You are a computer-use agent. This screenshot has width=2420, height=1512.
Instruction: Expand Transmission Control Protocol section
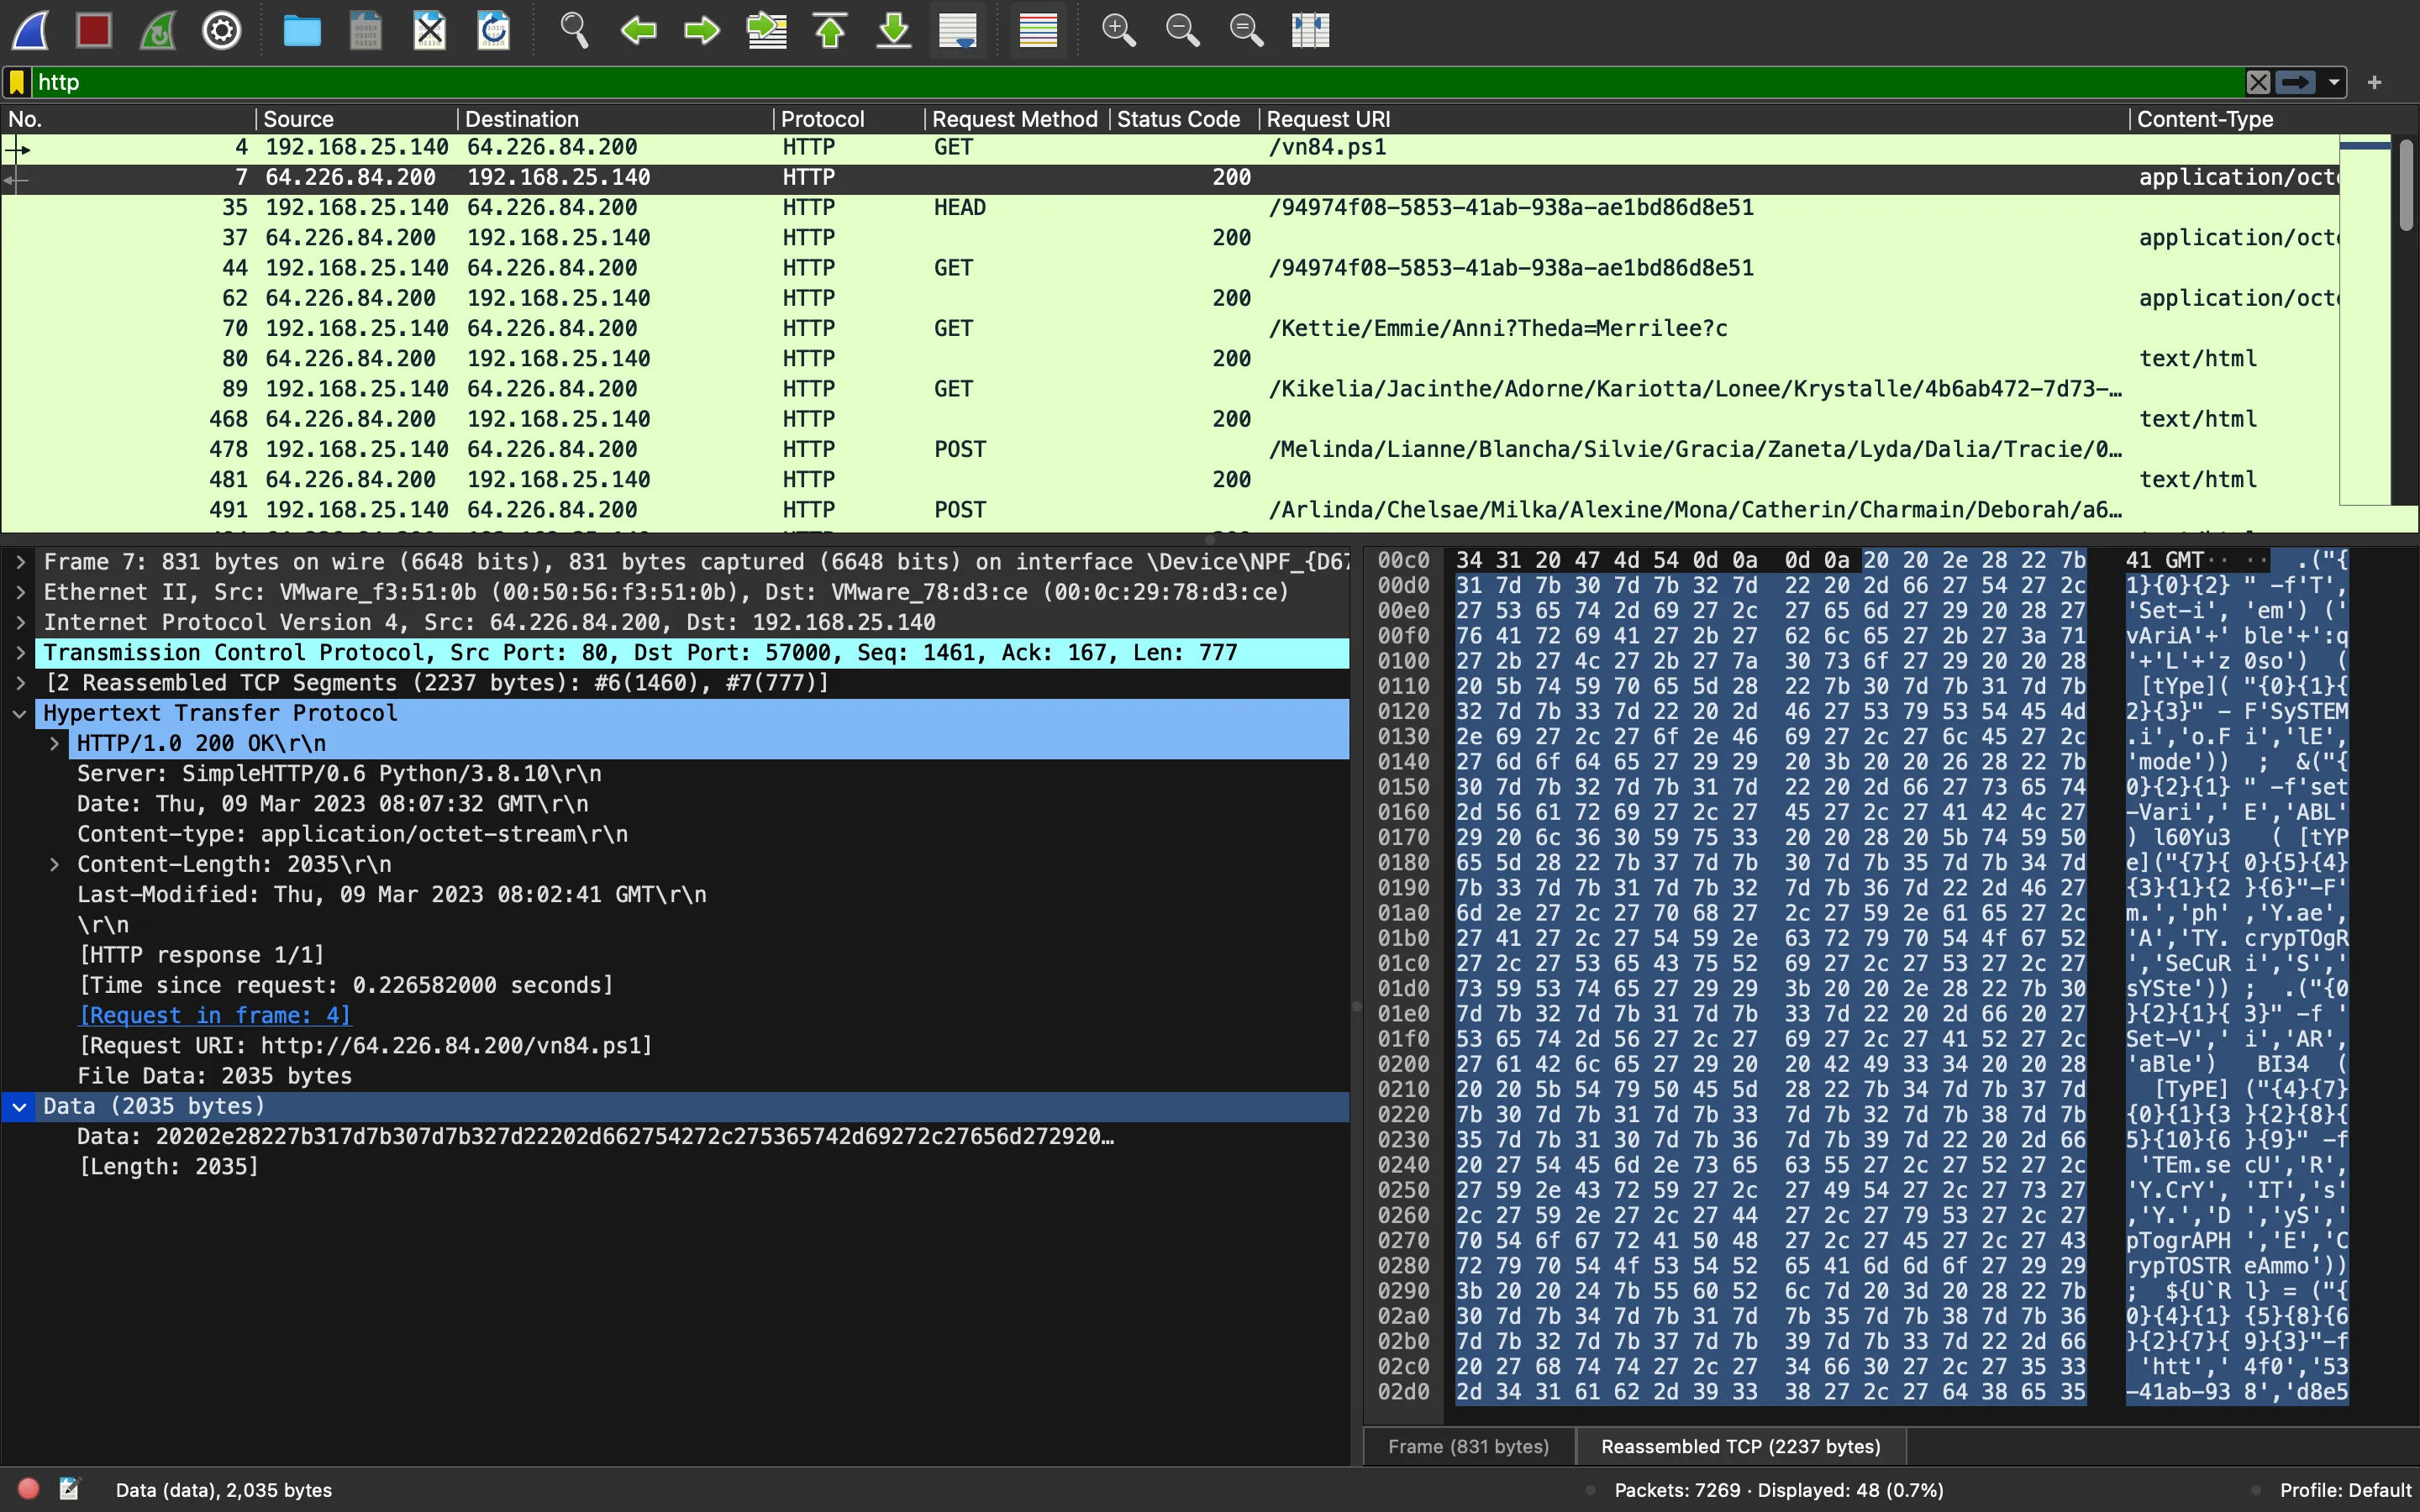coord(20,653)
